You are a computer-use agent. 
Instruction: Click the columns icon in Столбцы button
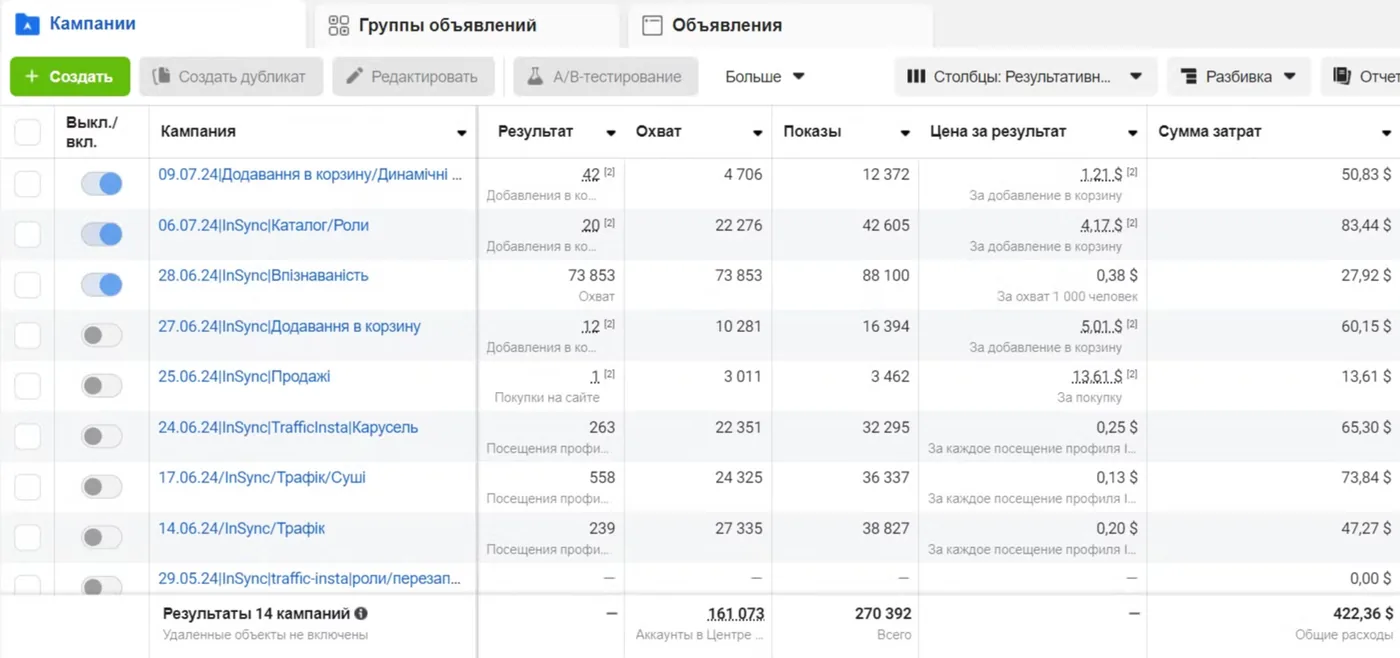(916, 76)
